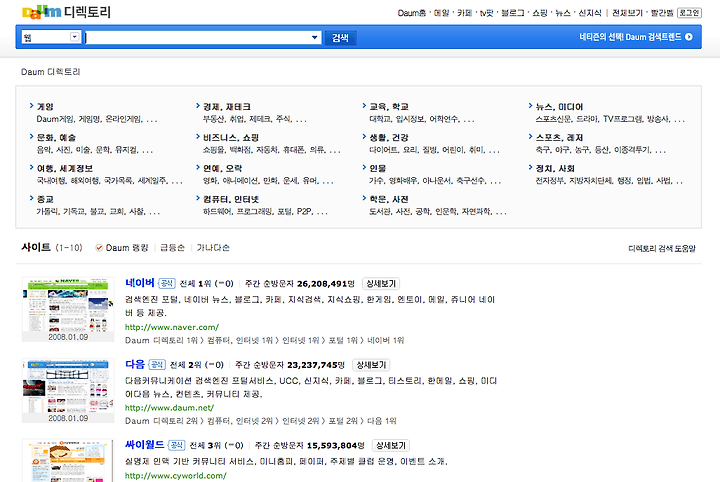Expand the search suggestions arrow in query box
720x482 pixels.
[x=315, y=38]
